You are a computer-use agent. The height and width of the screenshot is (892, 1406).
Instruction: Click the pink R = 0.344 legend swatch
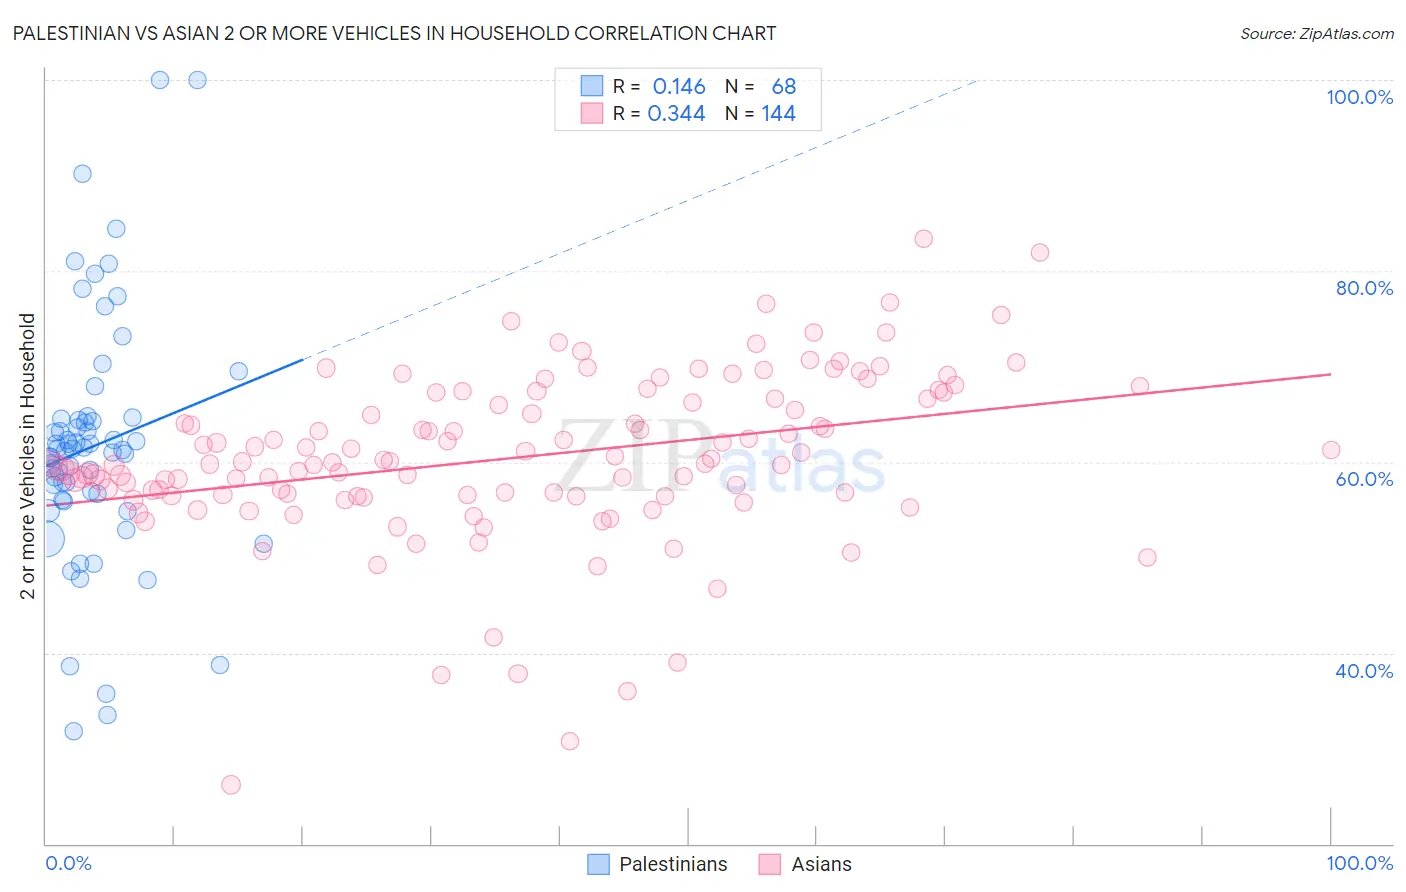pos(592,113)
